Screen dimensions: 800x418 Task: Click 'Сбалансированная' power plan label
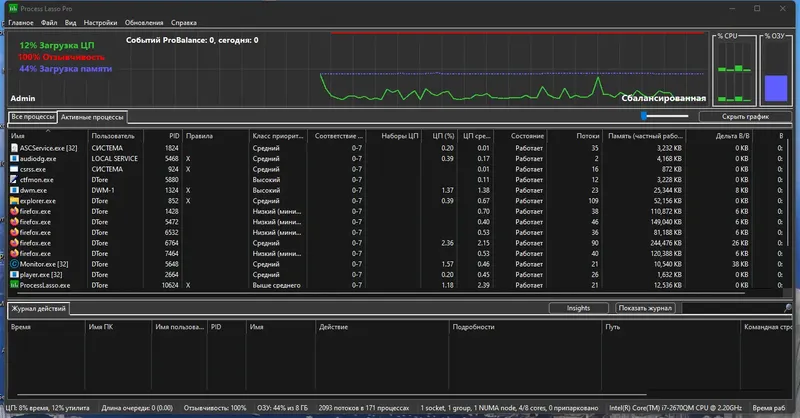pyautogui.click(x=663, y=98)
